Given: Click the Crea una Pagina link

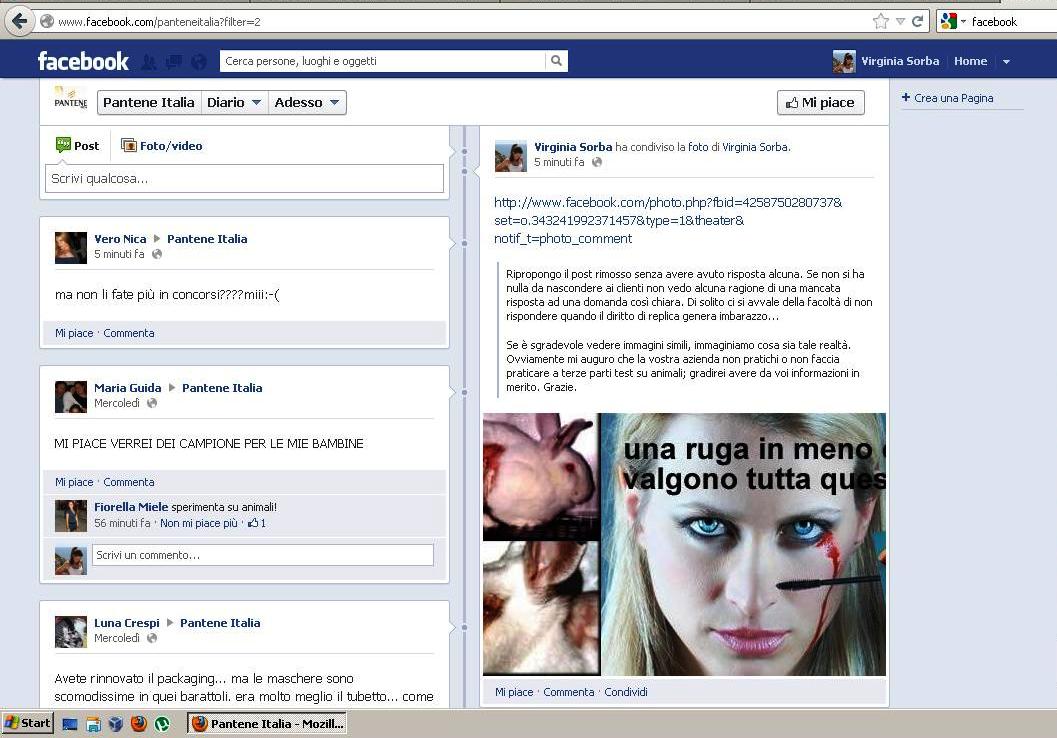Looking at the screenshot, I should [953, 98].
